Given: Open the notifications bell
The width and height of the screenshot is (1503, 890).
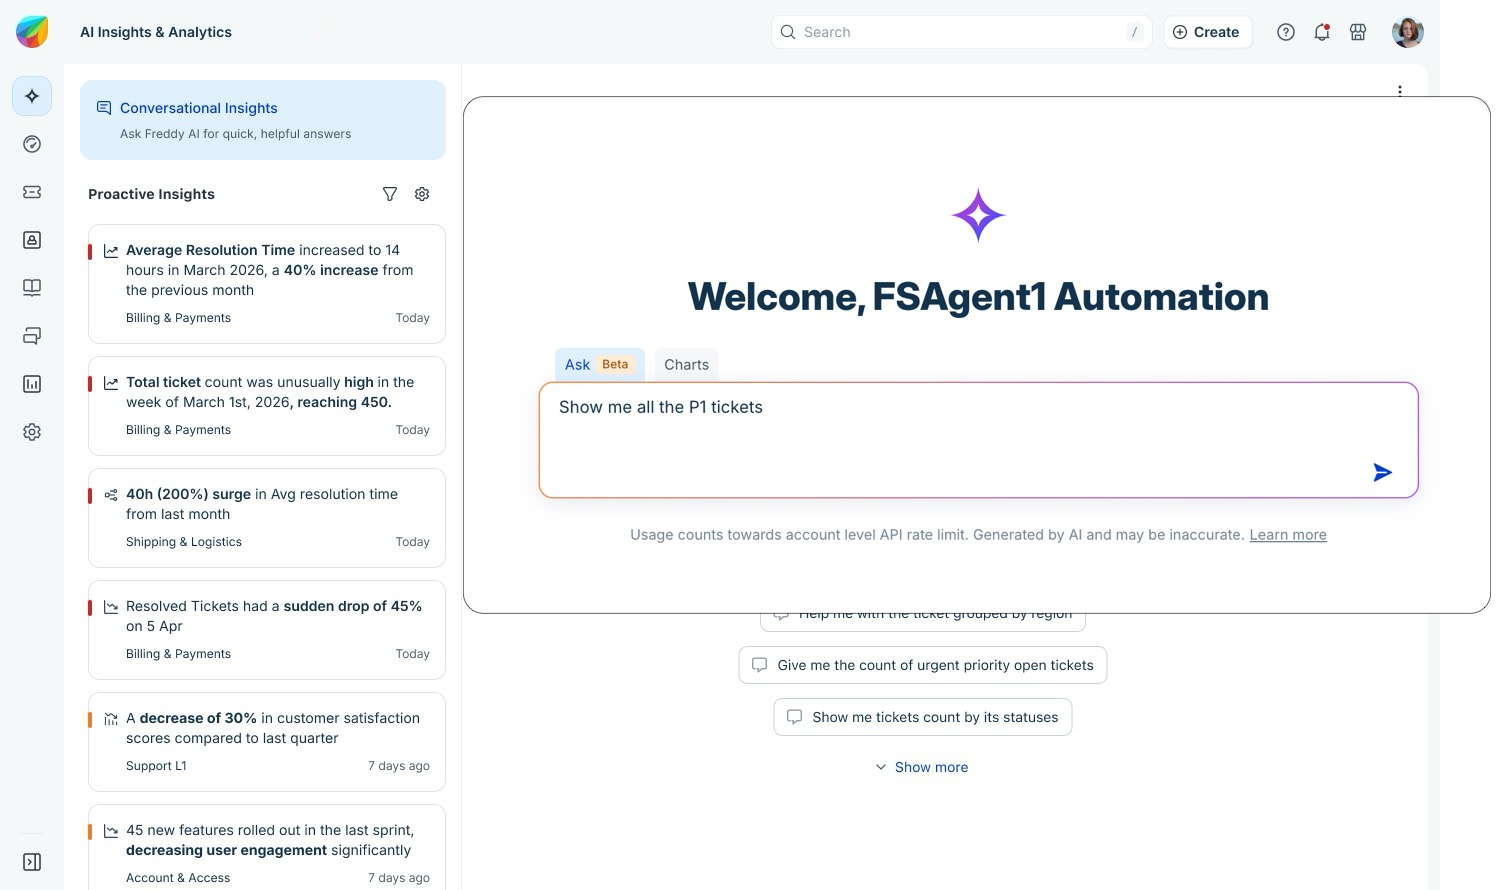Looking at the screenshot, I should (1322, 32).
